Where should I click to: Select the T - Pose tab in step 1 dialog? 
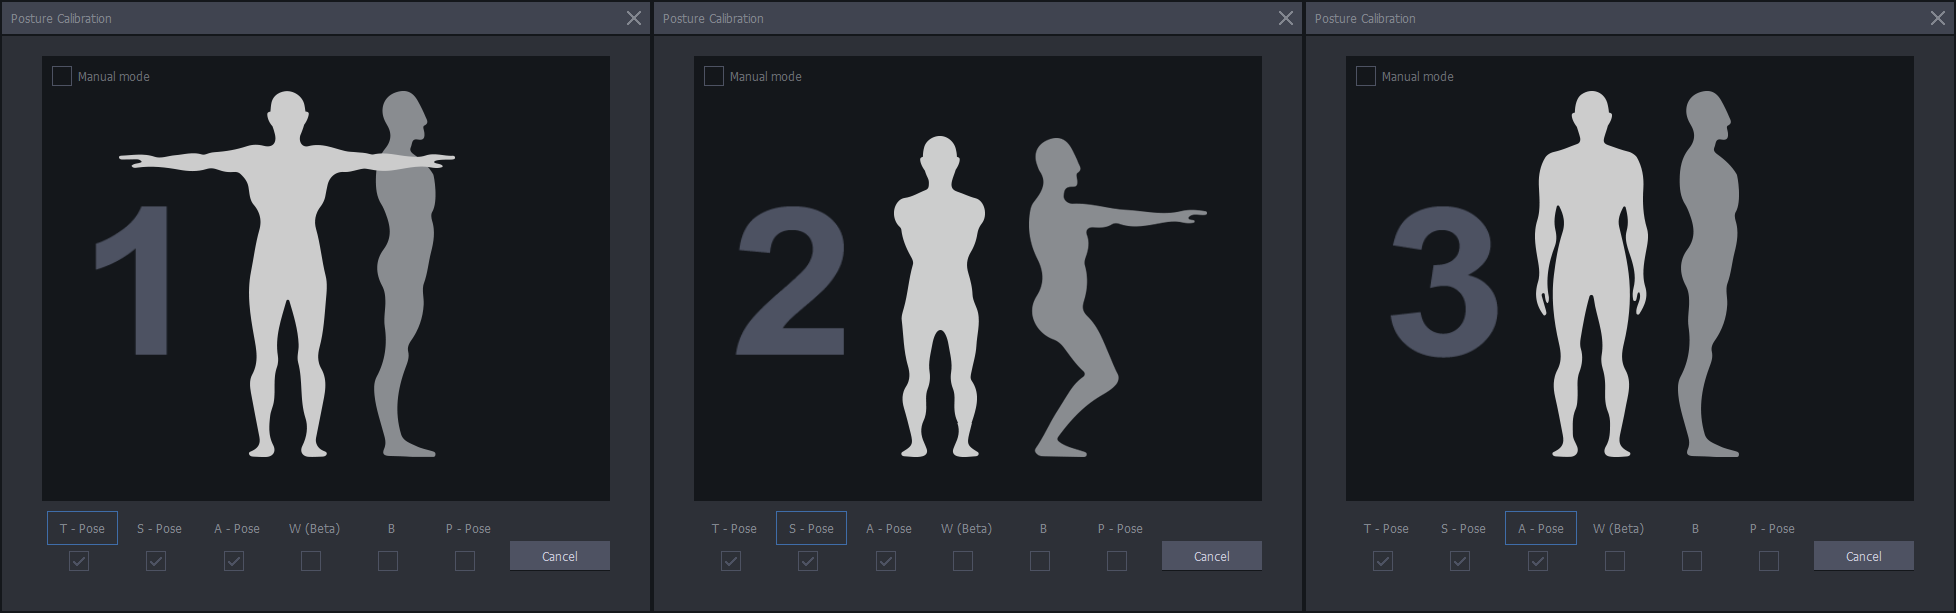click(x=82, y=528)
